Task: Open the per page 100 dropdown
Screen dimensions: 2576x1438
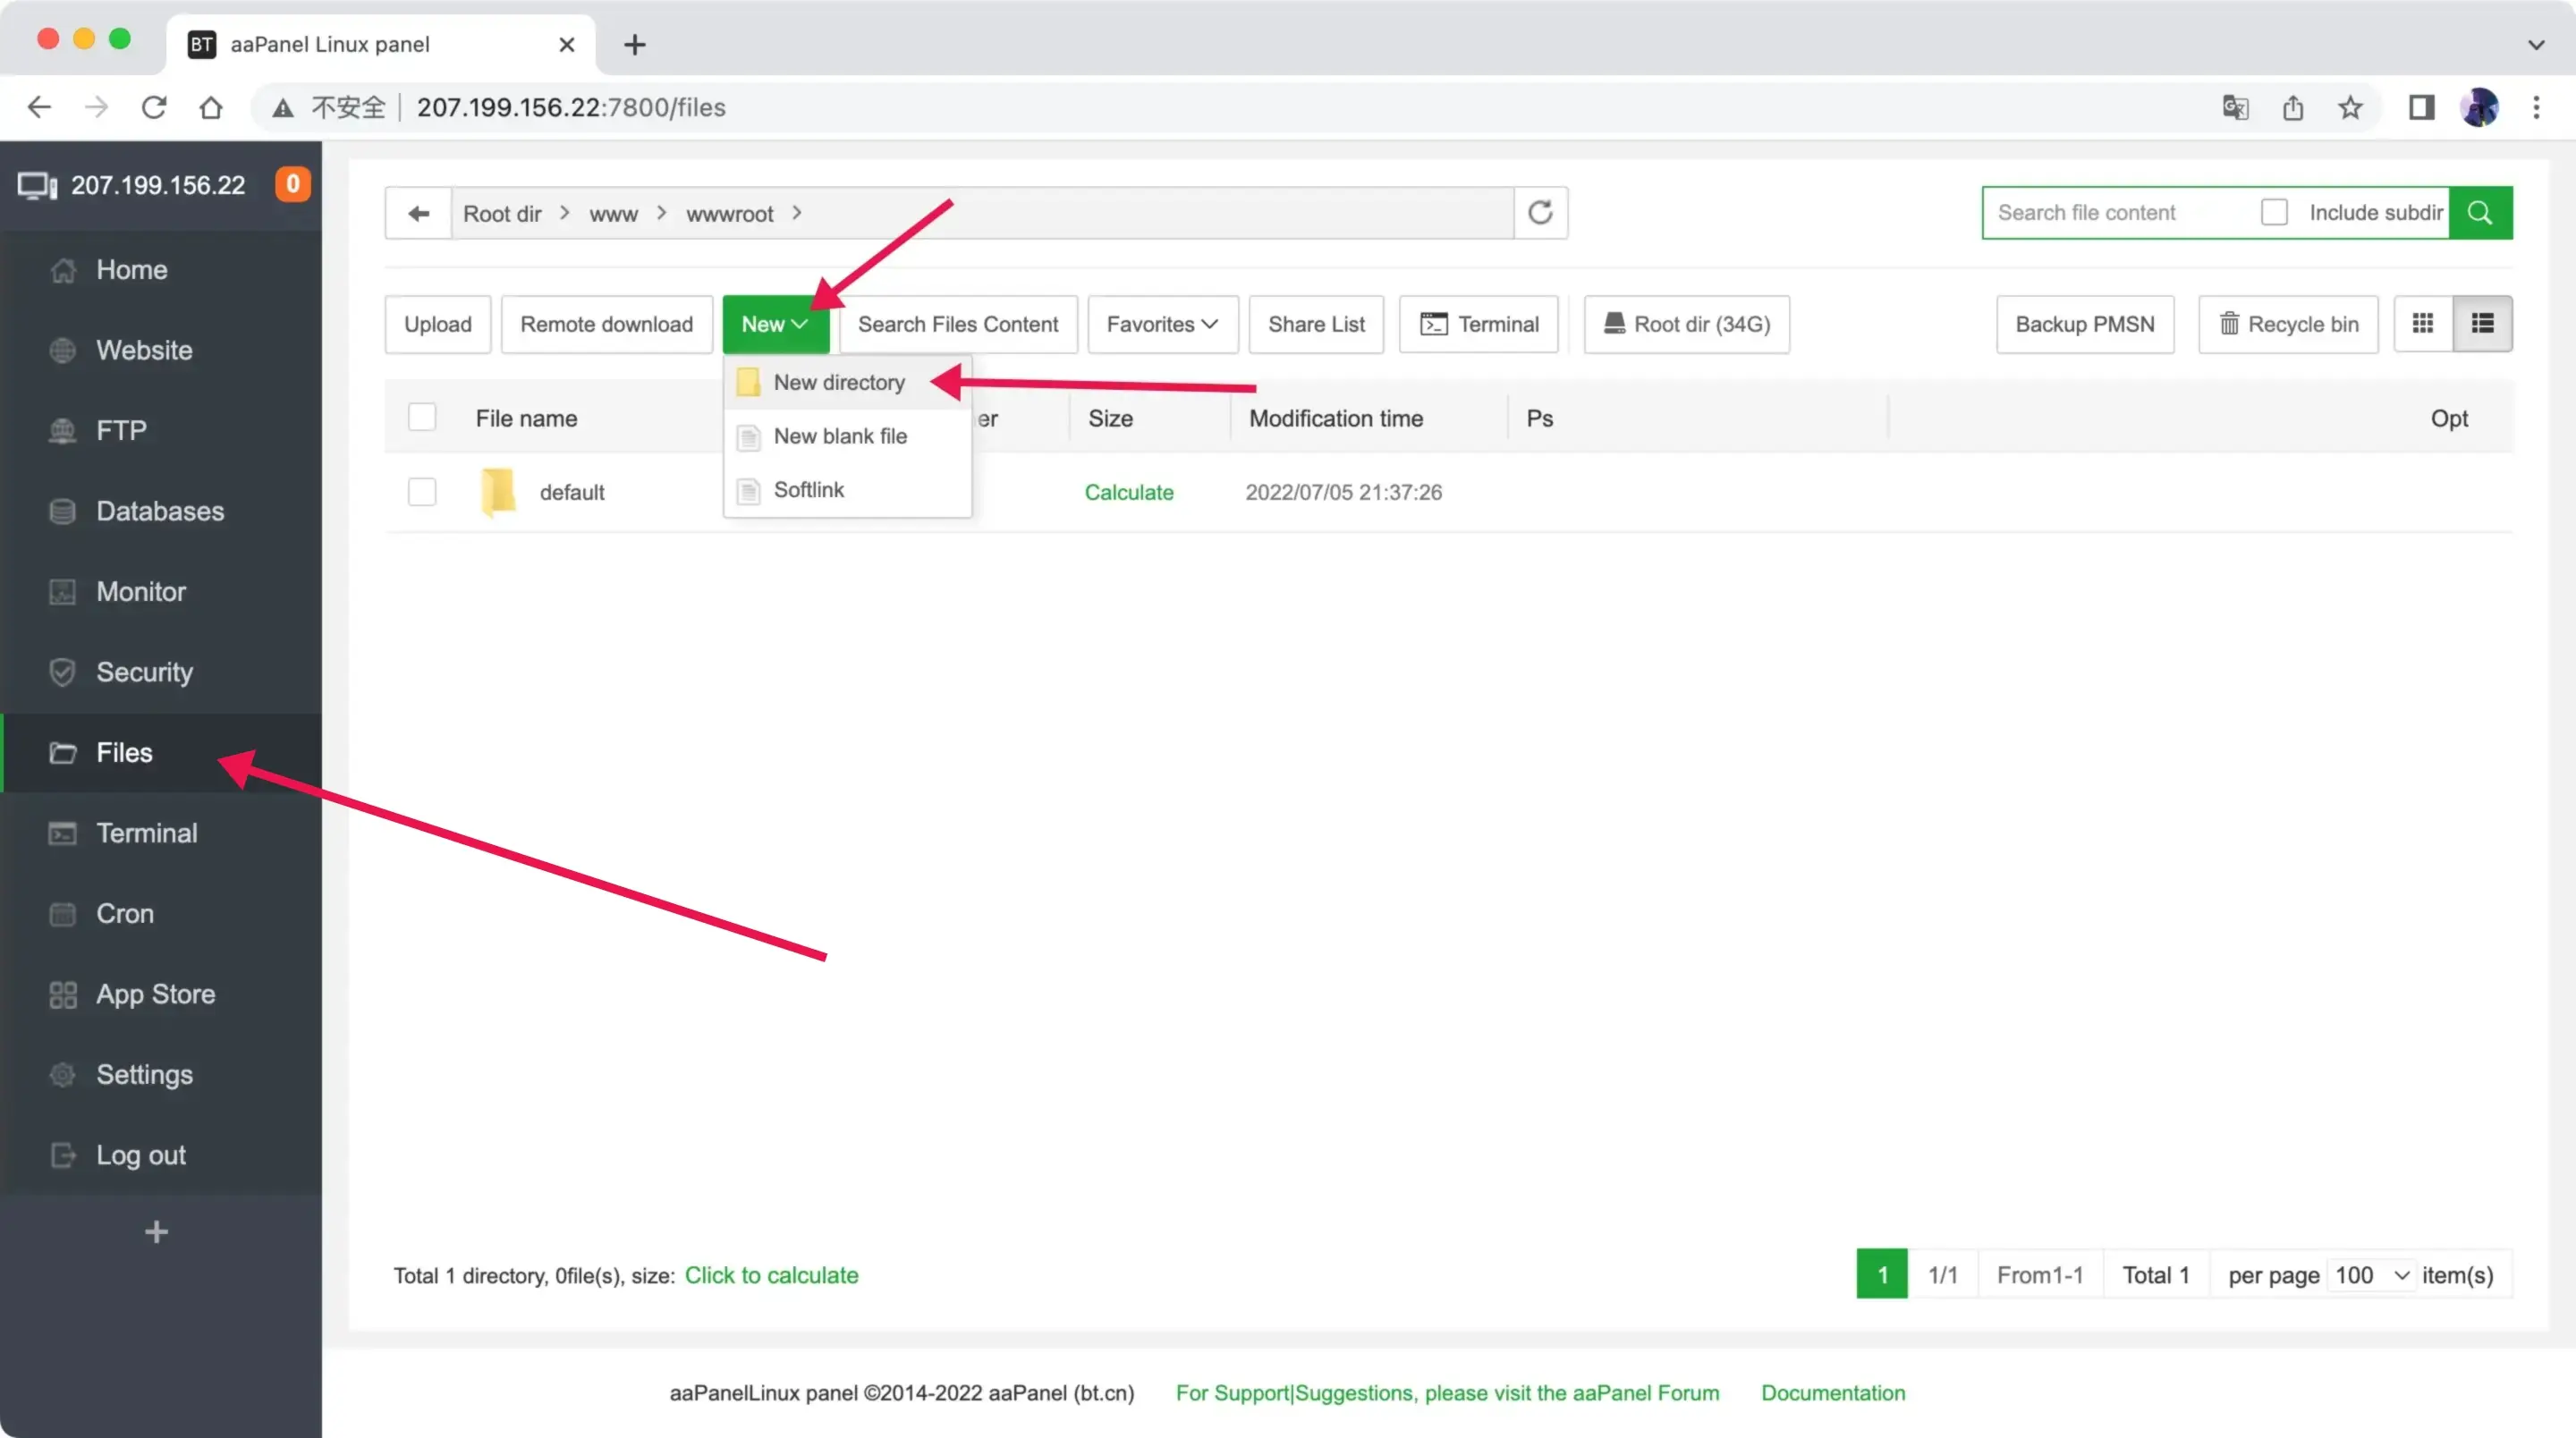Action: pos(2372,1275)
